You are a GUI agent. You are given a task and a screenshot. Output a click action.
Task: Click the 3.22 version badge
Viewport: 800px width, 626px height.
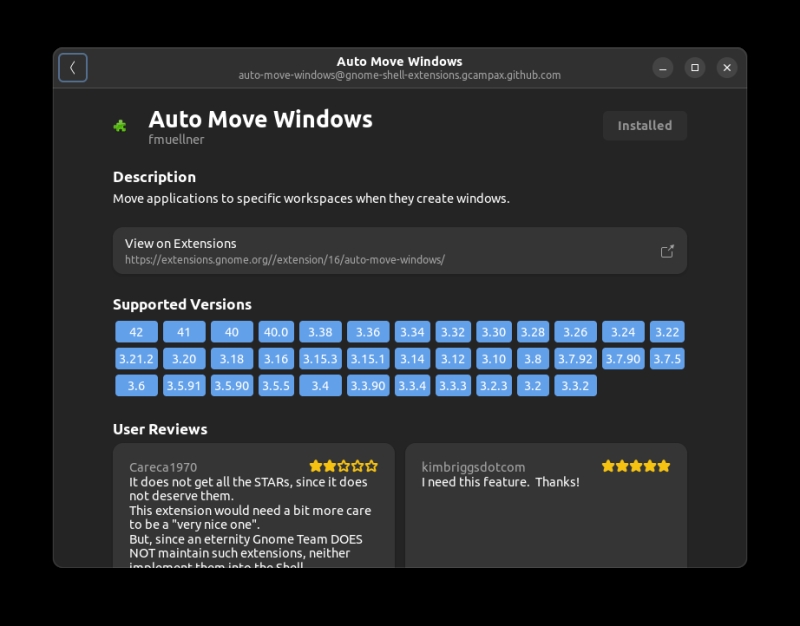[667, 332]
